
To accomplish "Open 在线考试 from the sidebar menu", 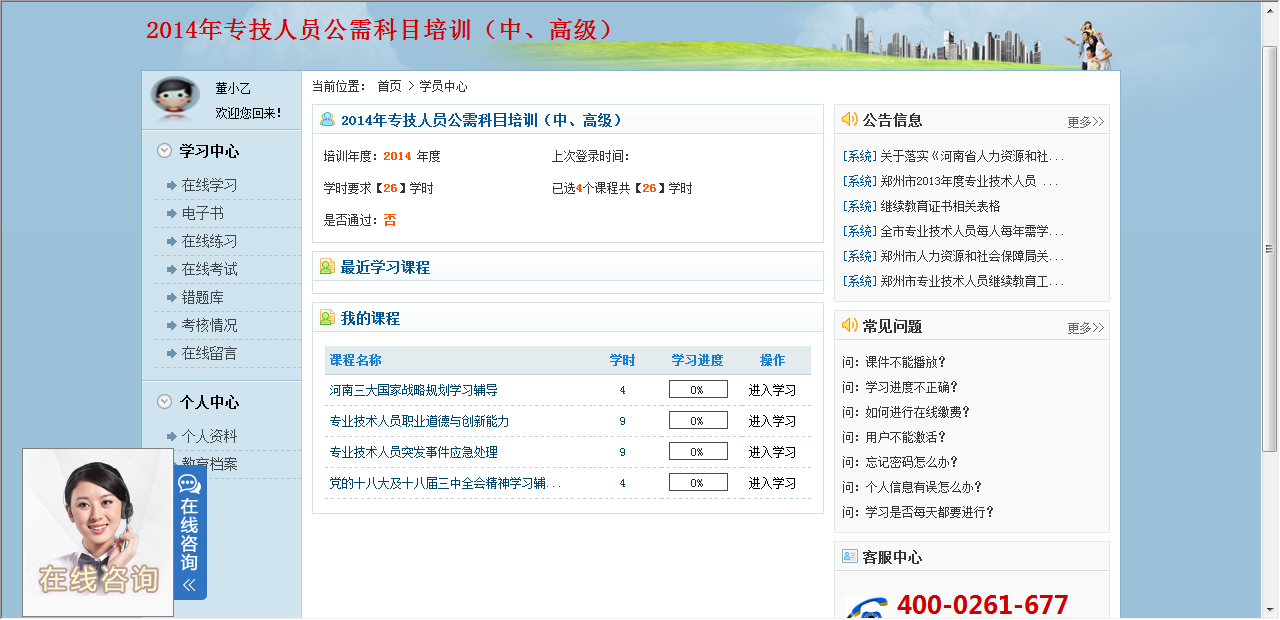I will point(209,269).
